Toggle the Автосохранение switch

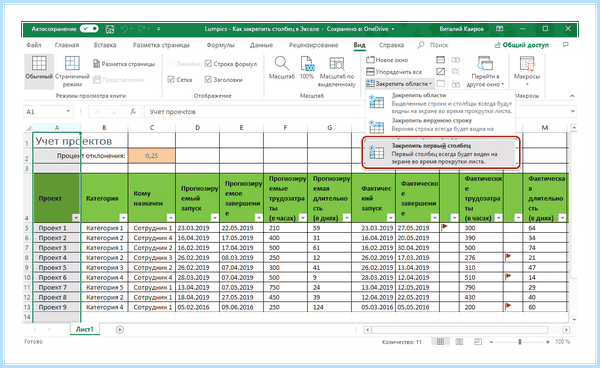(x=90, y=29)
